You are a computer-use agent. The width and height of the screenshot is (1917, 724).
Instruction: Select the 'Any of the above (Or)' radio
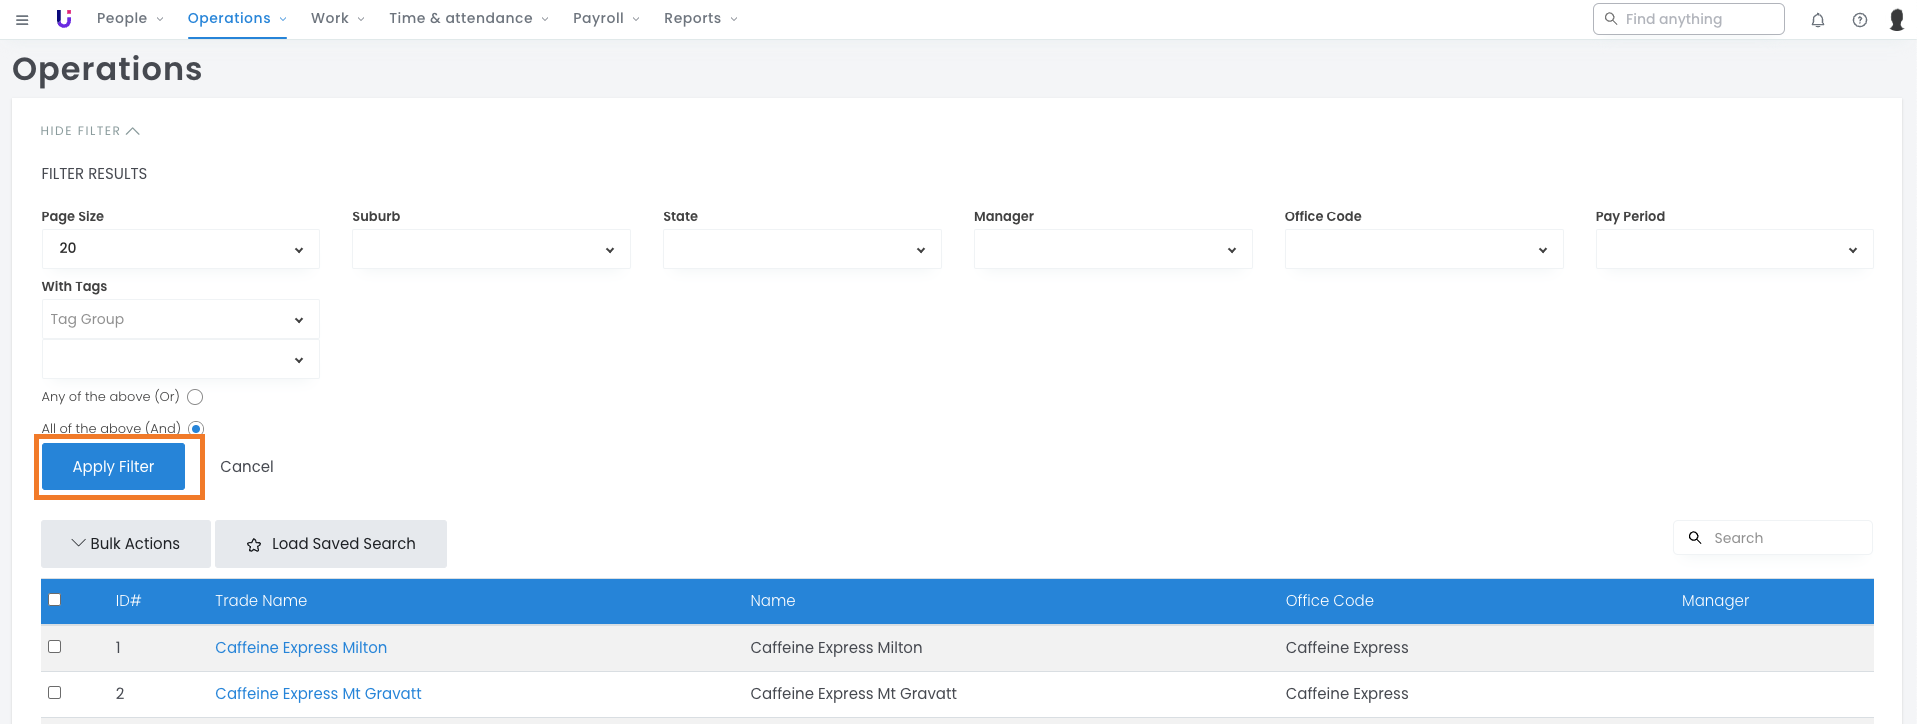(195, 397)
